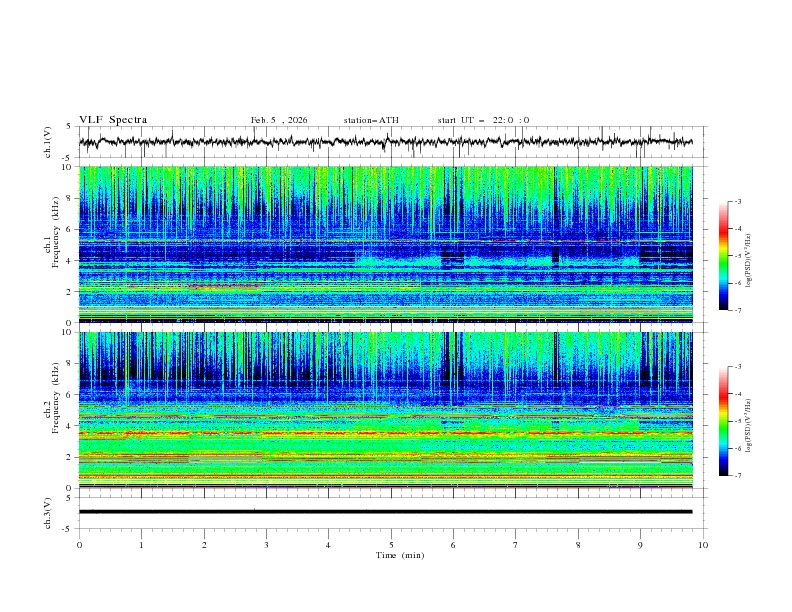Click the ch.2 spectrogram panel
Image resolution: width=792 pixels, height=612 pixels.
click(386, 410)
